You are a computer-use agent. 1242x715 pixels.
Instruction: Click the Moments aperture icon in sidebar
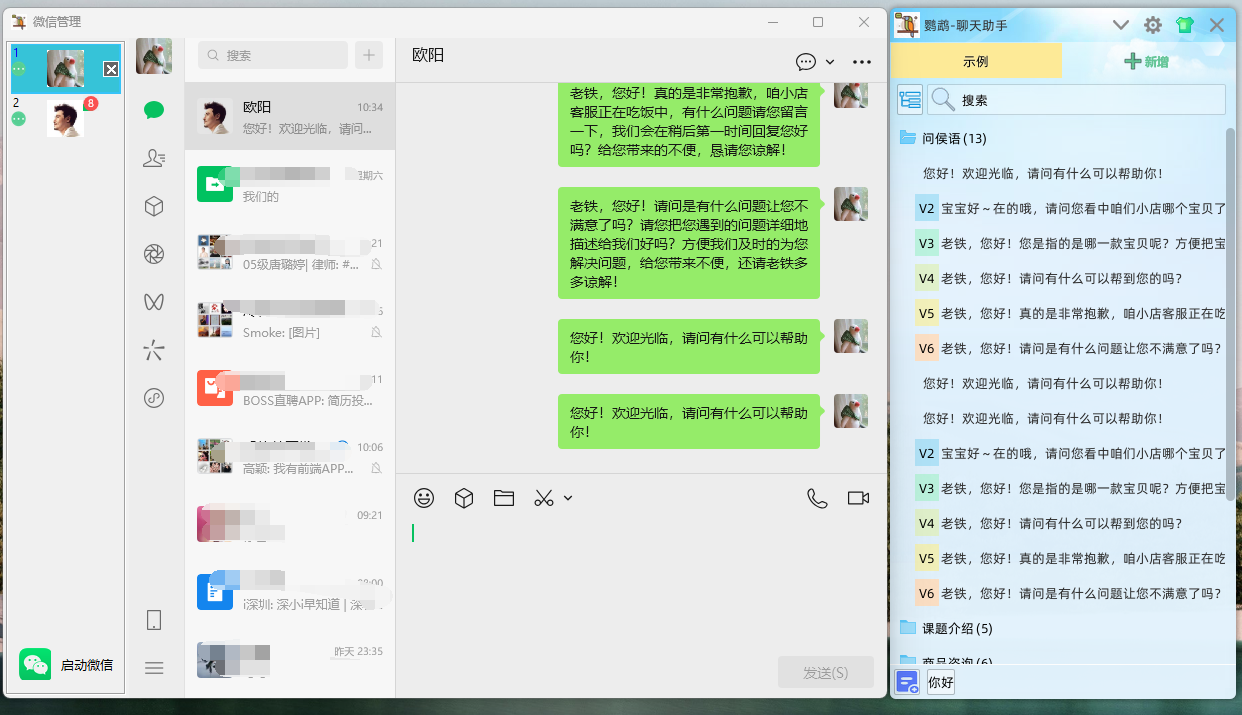click(x=153, y=253)
